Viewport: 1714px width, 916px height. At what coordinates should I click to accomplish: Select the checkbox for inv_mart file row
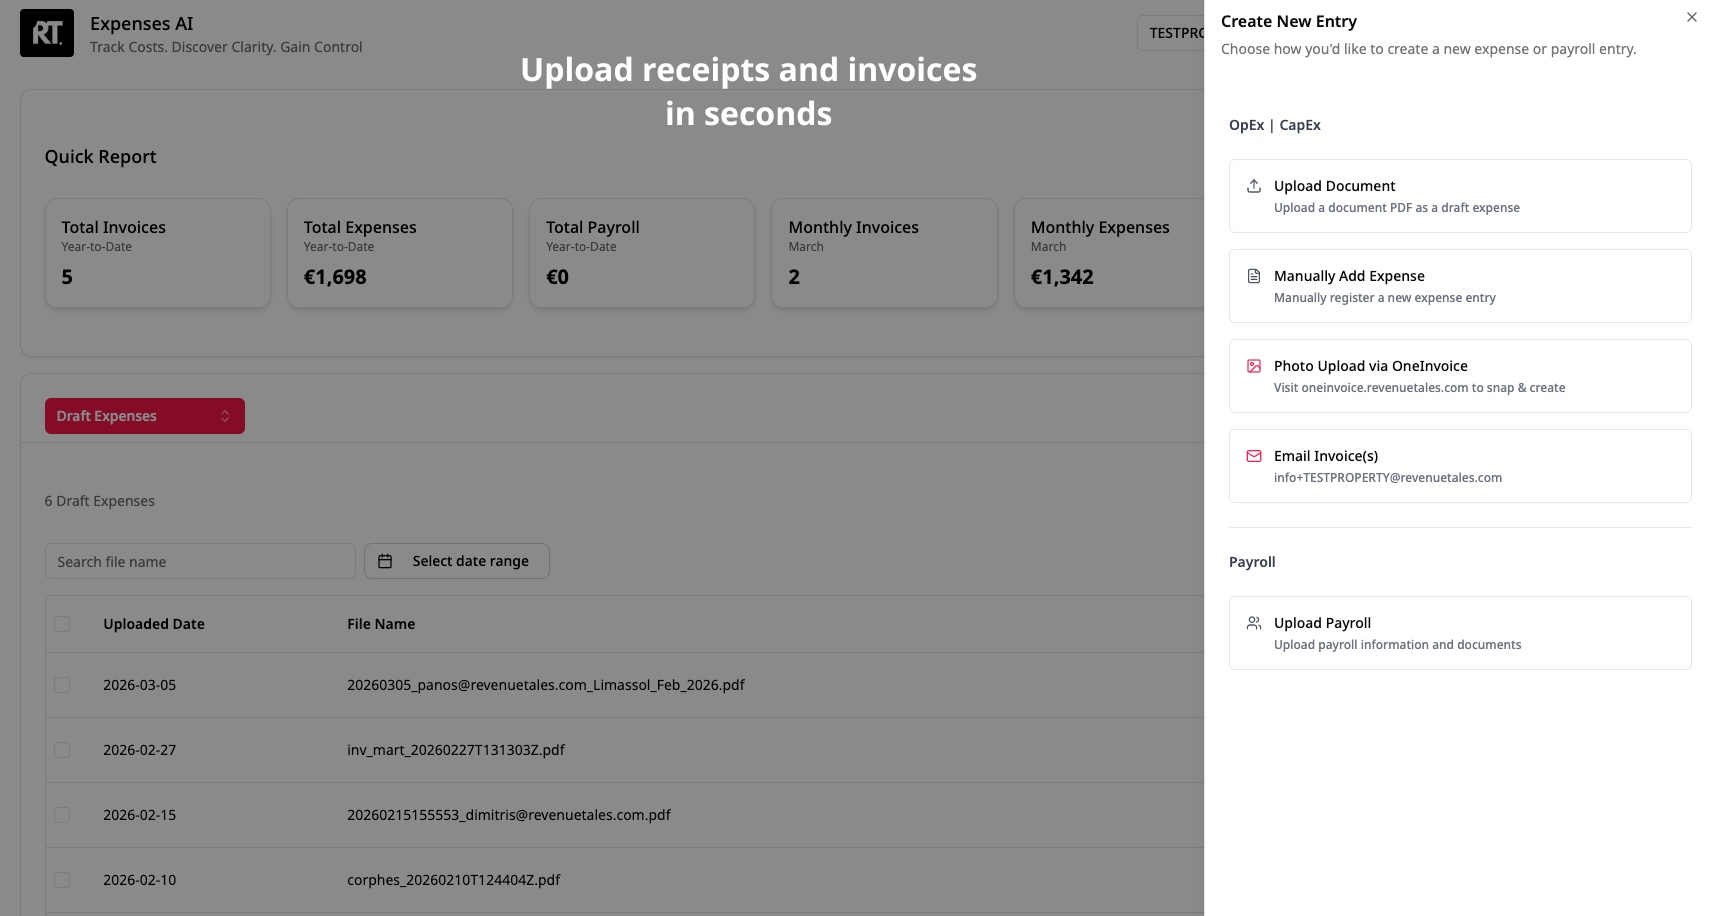pos(62,750)
